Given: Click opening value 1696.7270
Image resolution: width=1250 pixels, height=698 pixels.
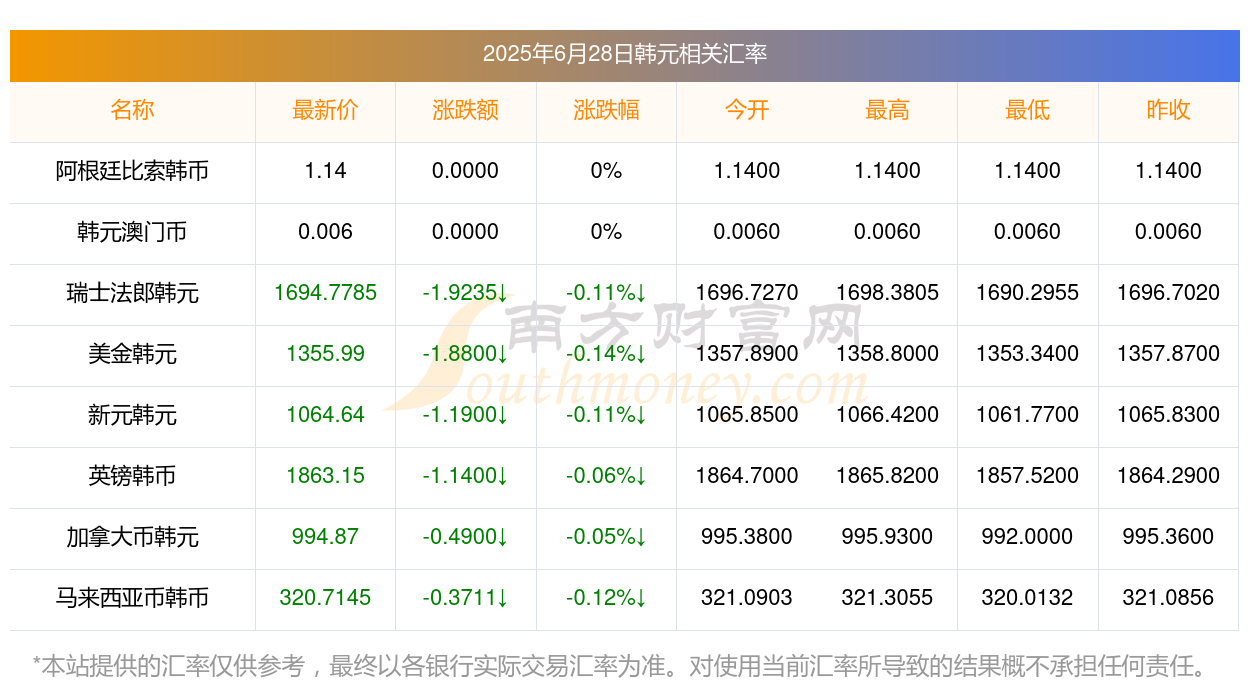Looking at the screenshot, I should tap(747, 293).
